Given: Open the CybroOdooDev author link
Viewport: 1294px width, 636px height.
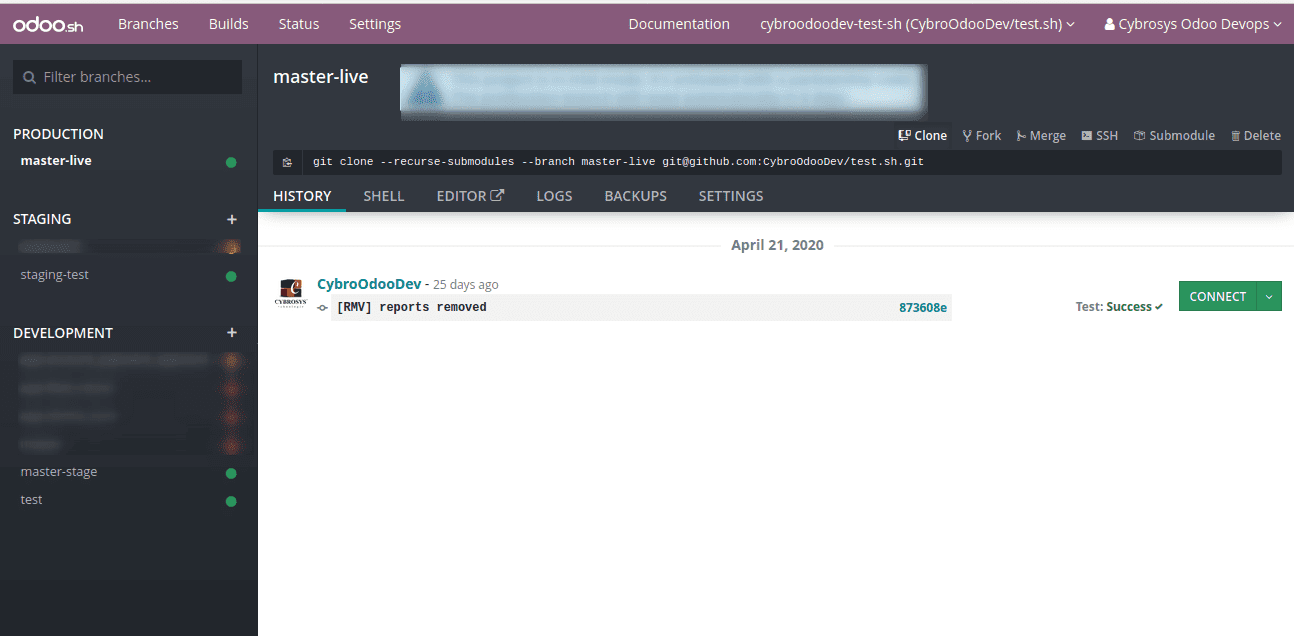Looking at the screenshot, I should [369, 284].
